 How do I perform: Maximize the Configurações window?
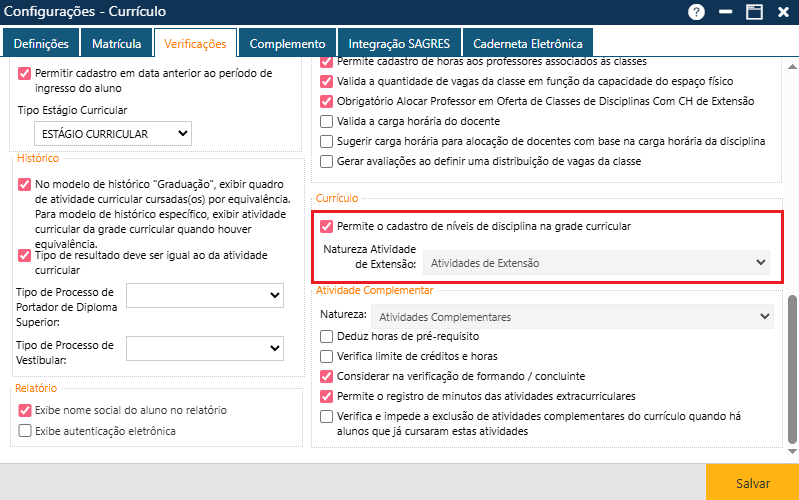click(754, 12)
